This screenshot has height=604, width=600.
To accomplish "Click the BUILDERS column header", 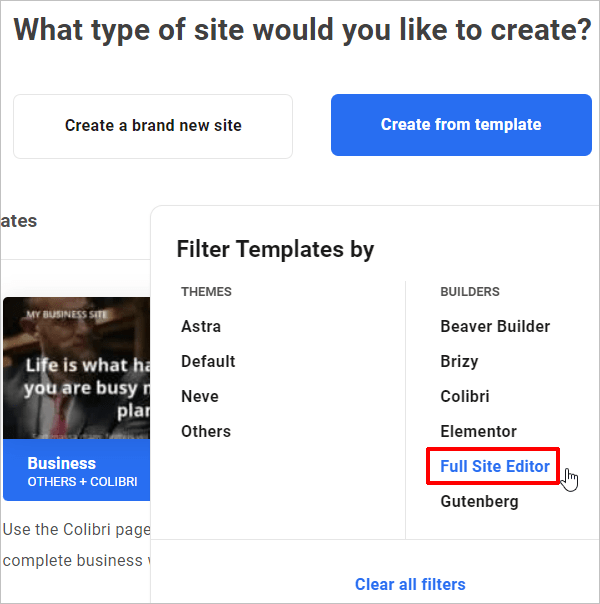I will point(470,292).
